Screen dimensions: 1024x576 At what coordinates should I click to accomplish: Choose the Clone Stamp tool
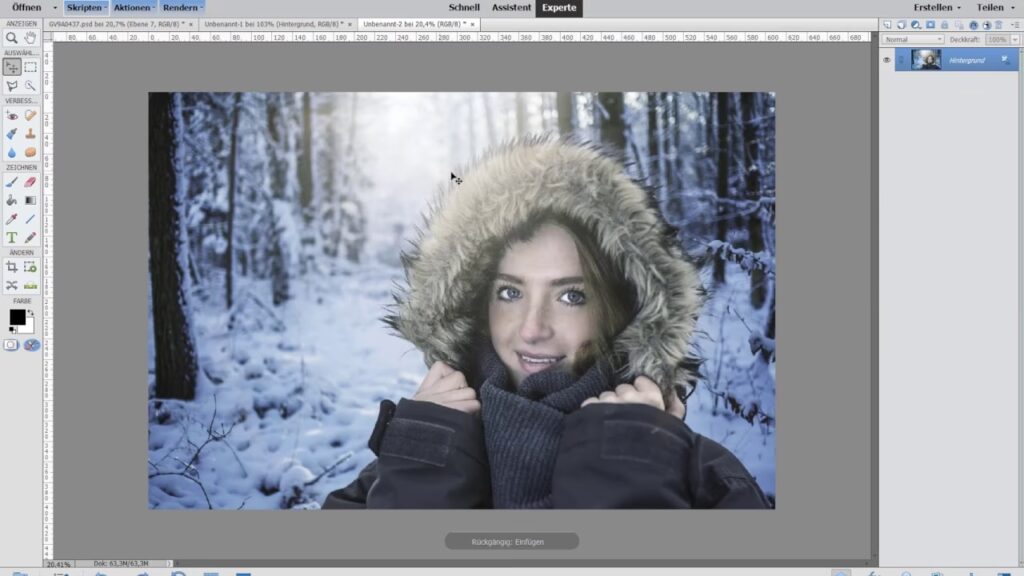[30, 133]
